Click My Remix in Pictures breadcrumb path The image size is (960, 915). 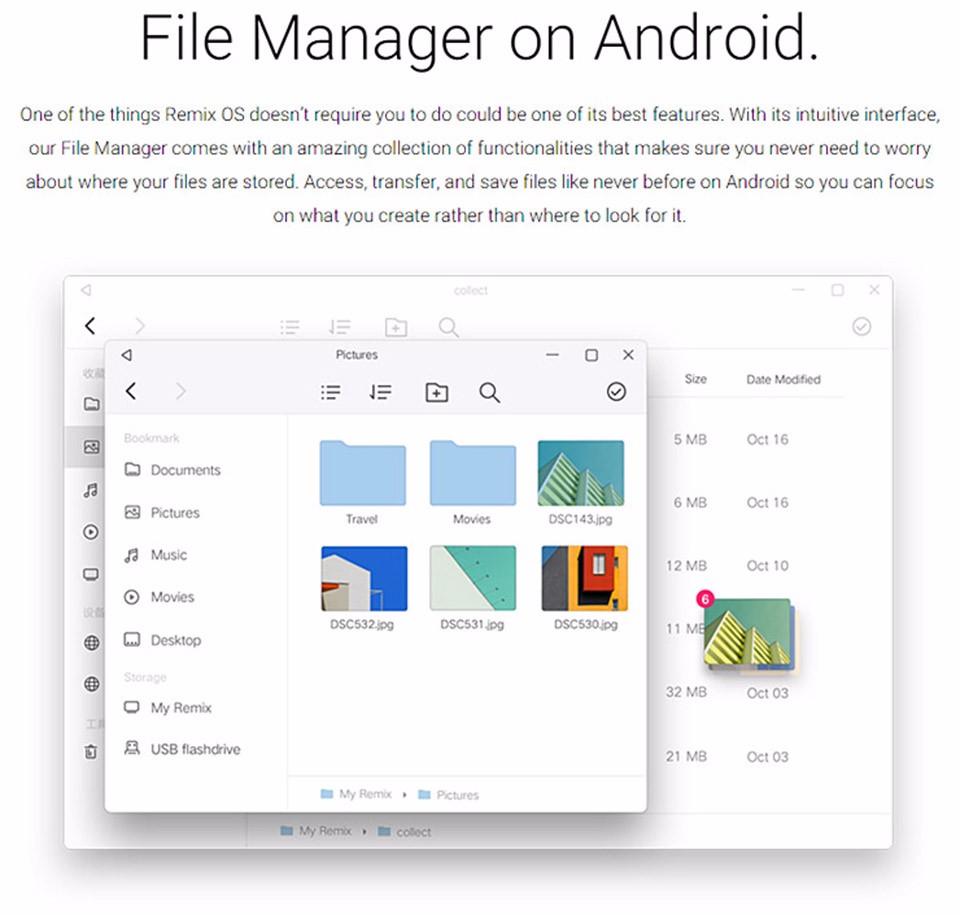click(x=364, y=795)
